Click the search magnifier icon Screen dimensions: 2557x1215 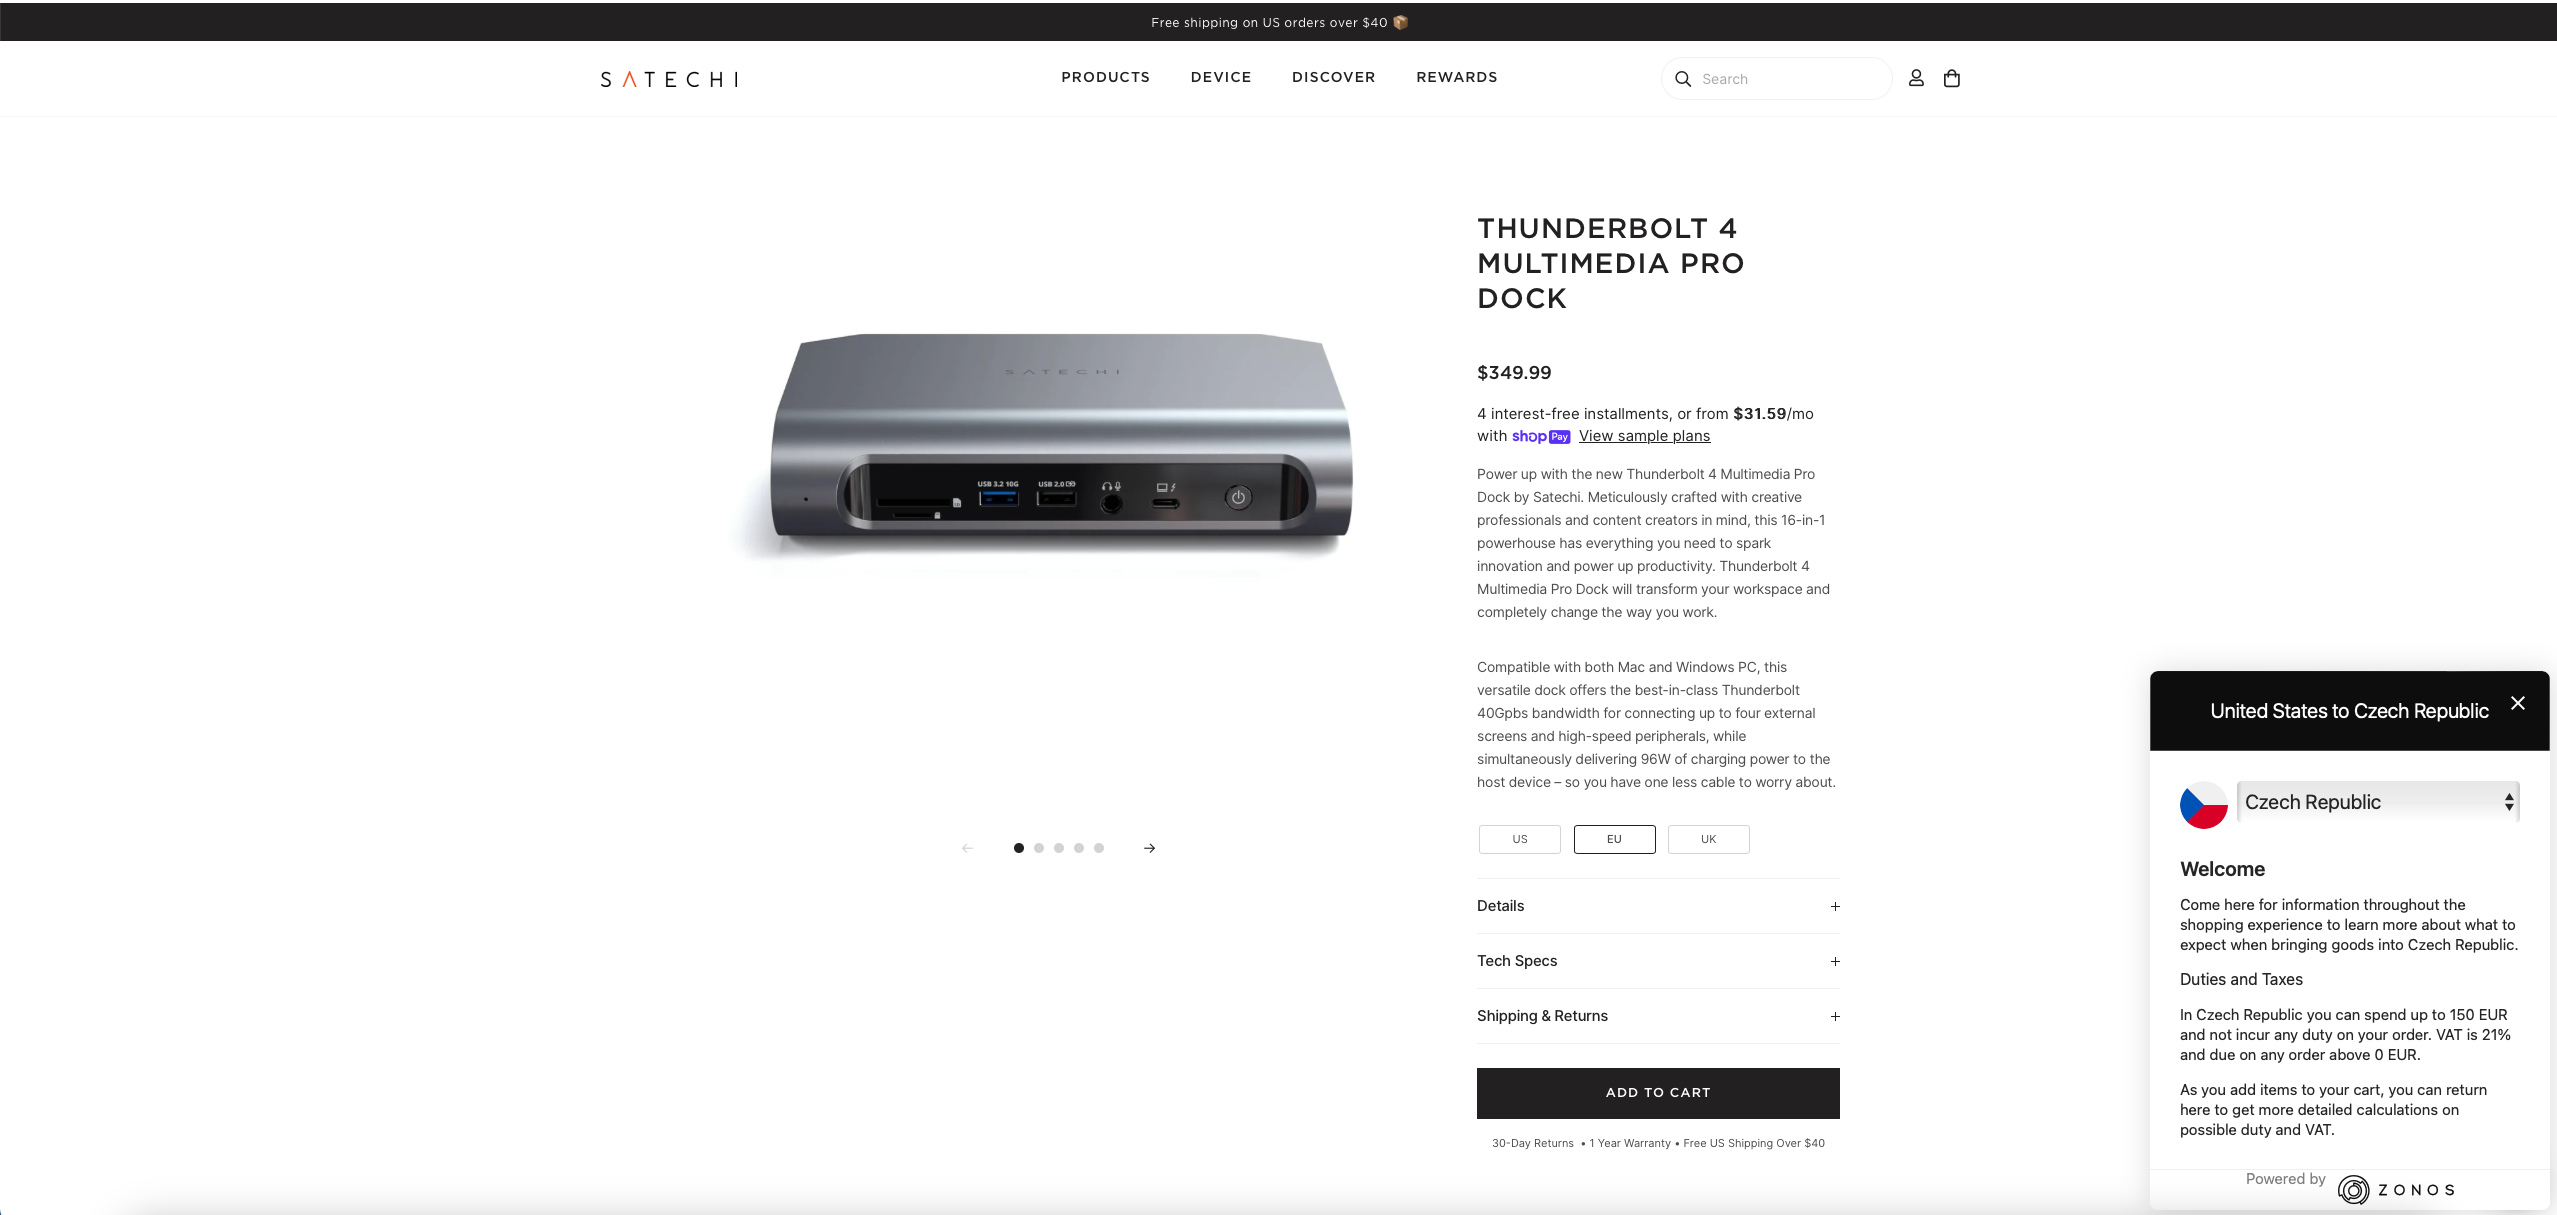1683,79
